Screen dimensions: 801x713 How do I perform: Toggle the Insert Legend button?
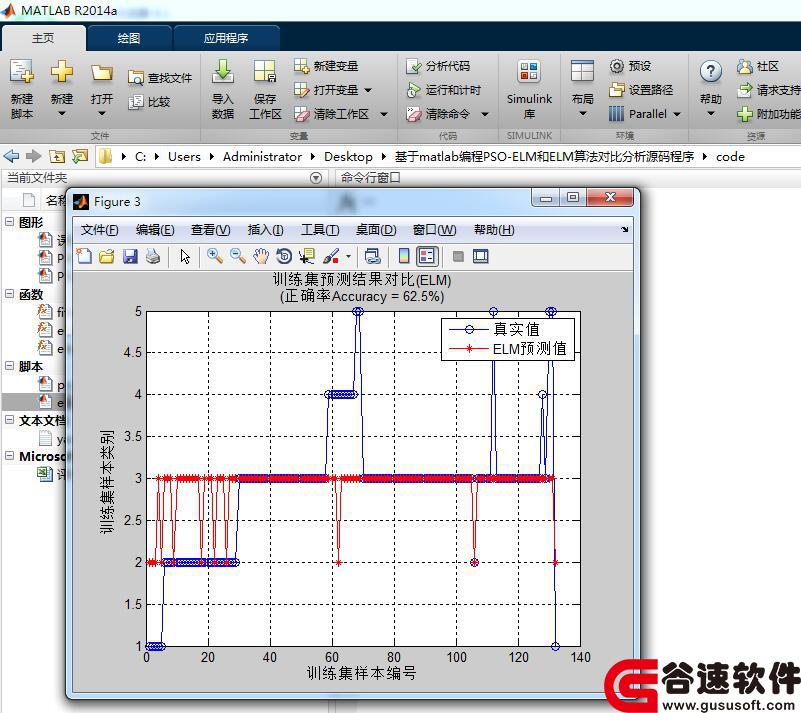(x=427, y=256)
